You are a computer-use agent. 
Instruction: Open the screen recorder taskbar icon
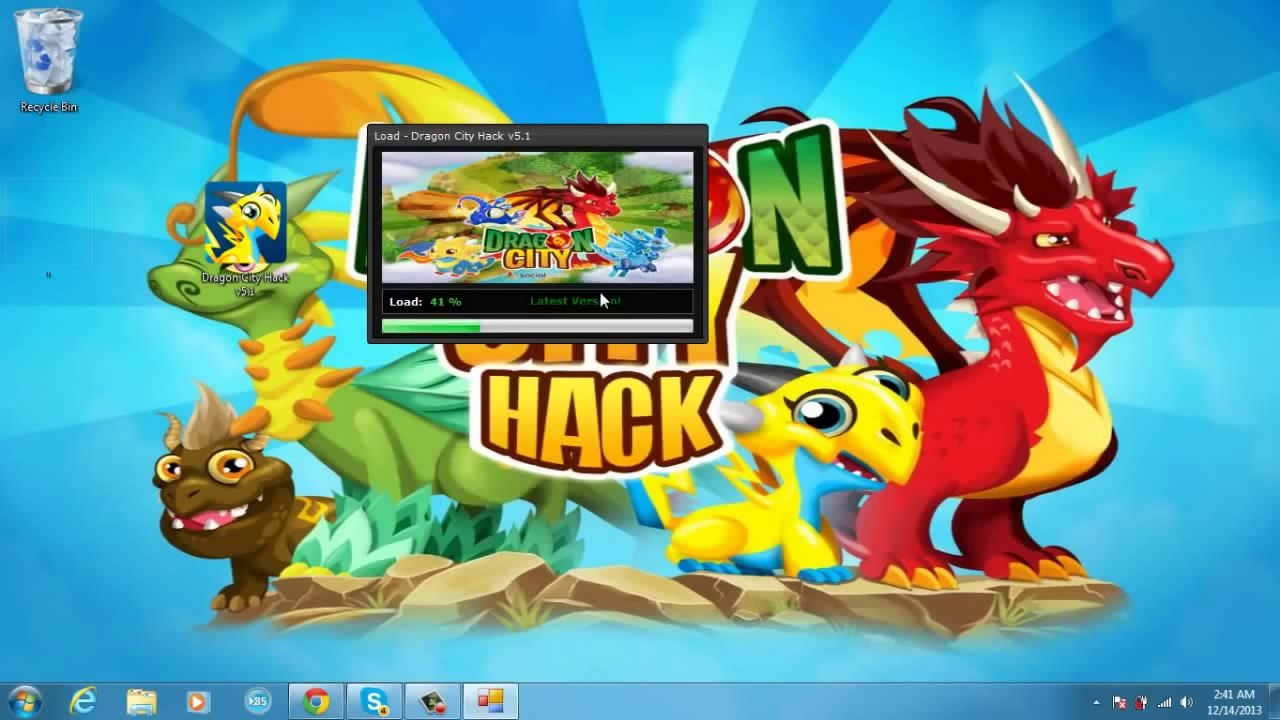click(433, 701)
